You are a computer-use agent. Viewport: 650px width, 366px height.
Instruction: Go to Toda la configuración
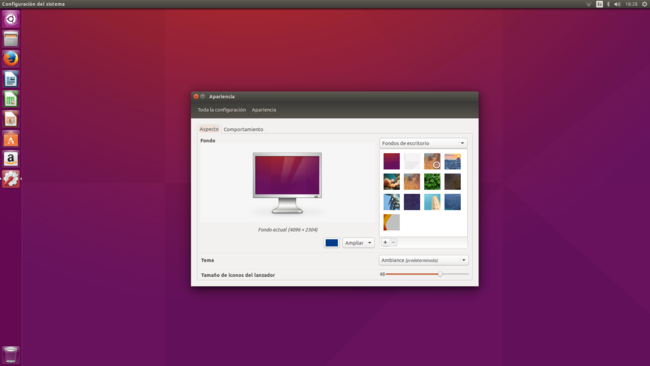click(x=221, y=110)
